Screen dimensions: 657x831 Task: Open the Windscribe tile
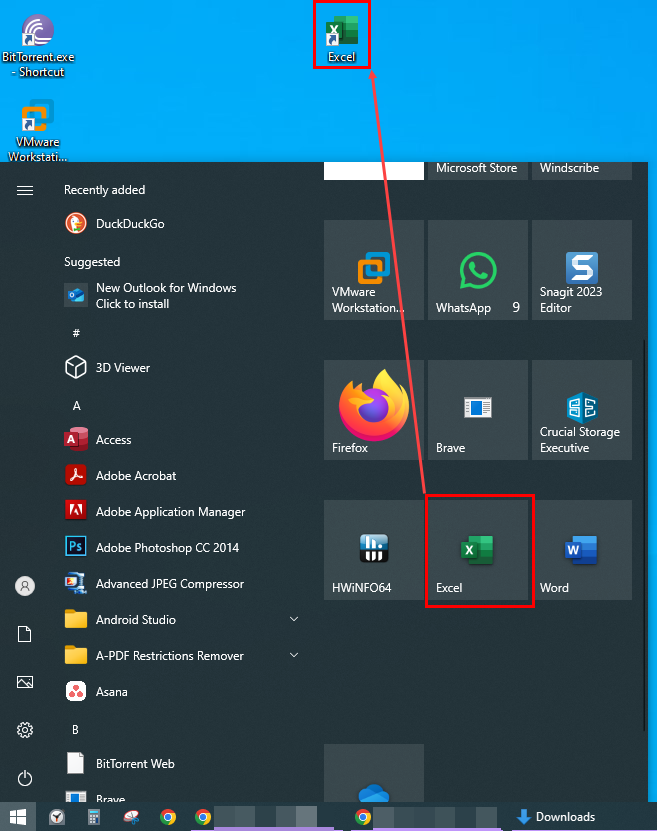tap(582, 171)
